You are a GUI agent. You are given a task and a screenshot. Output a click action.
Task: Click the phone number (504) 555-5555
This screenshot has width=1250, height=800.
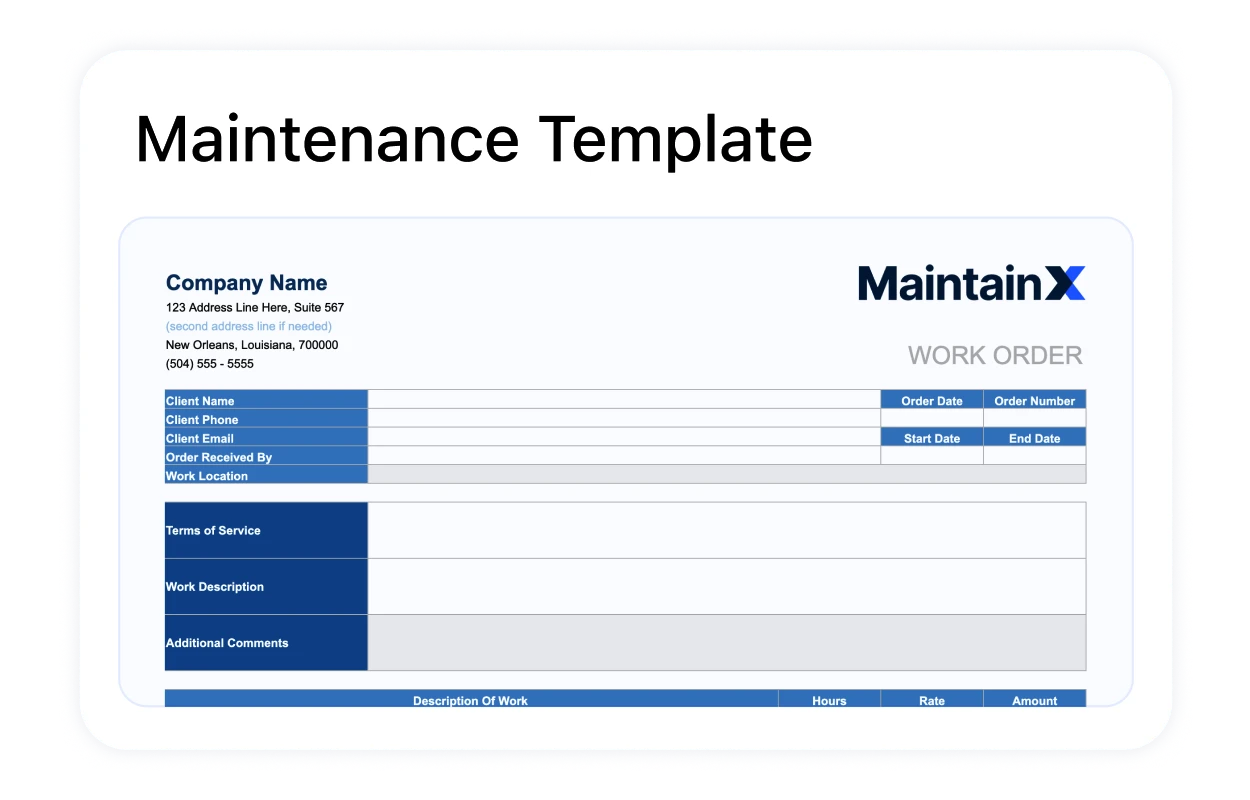click(x=210, y=363)
